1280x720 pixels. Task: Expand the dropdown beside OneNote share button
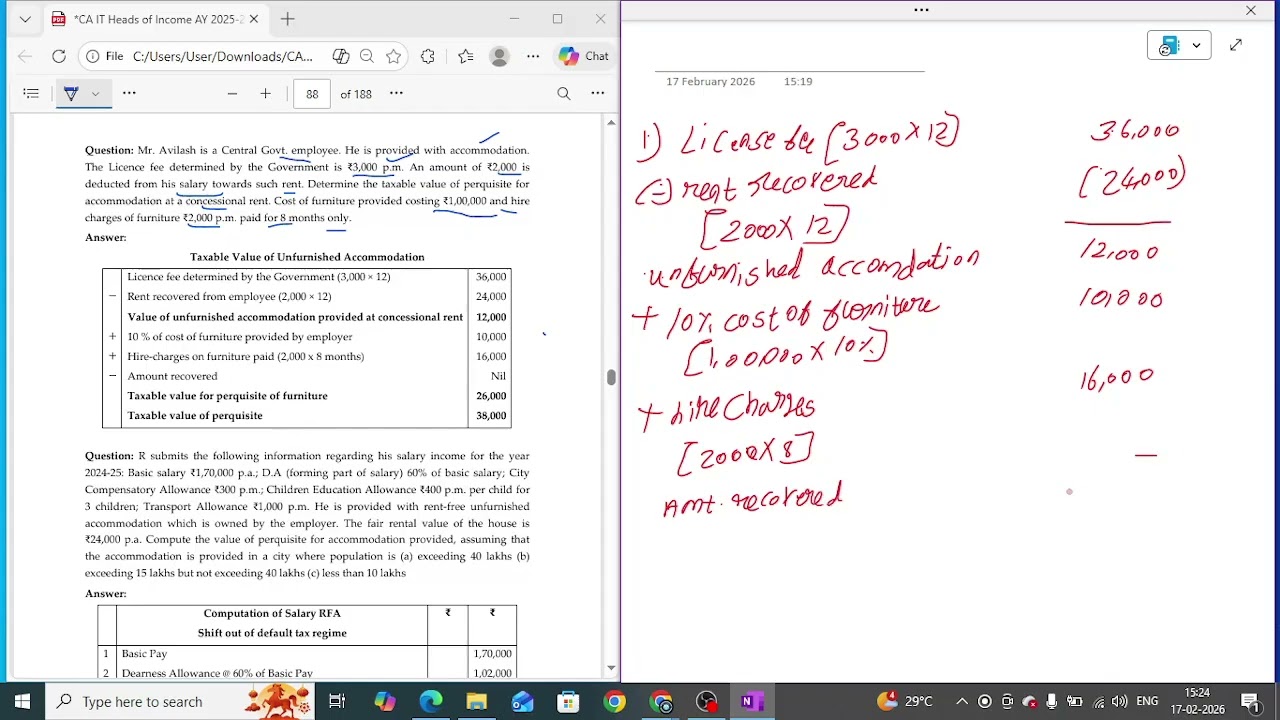click(x=1196, y=45)
